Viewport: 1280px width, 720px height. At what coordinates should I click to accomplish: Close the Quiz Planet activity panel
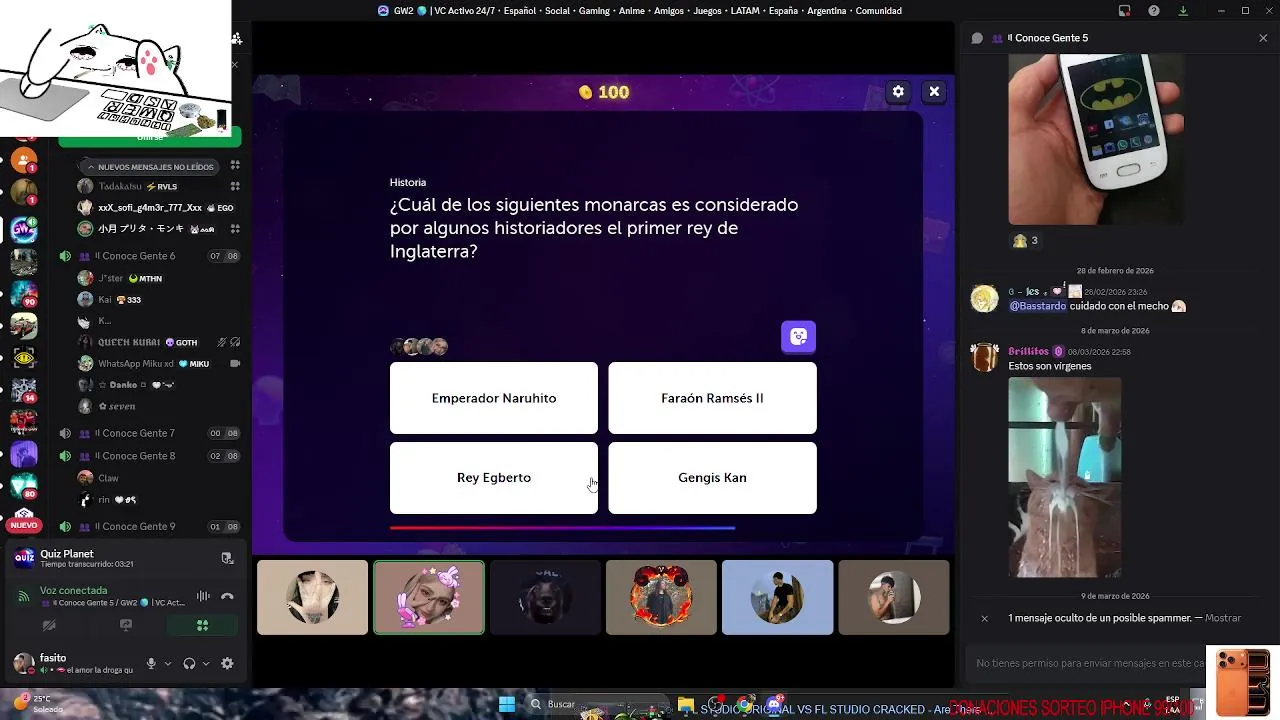[934, 91]
